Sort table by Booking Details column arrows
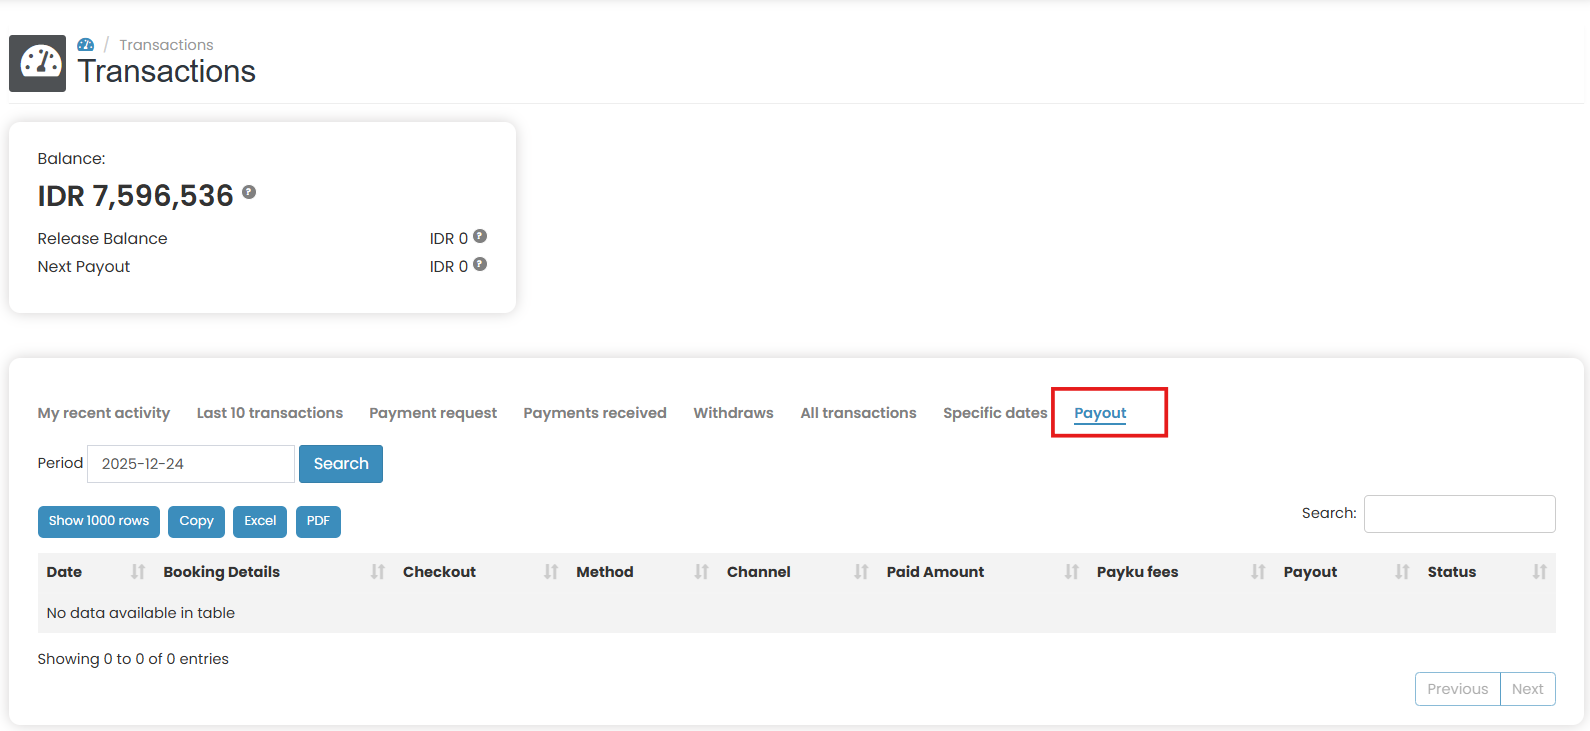The width and height of the screenshot is (1590, 731). (x=378, y=572)
